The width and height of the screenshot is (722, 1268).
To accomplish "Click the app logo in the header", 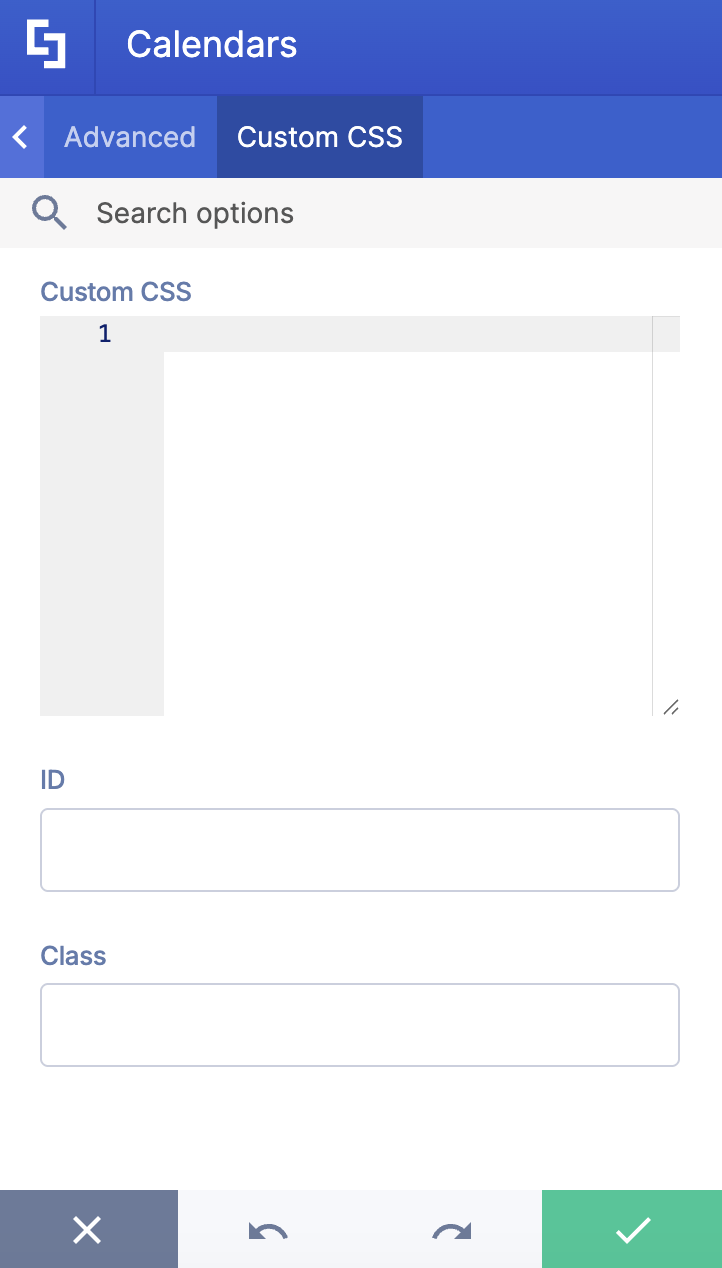I will [46, 46].
